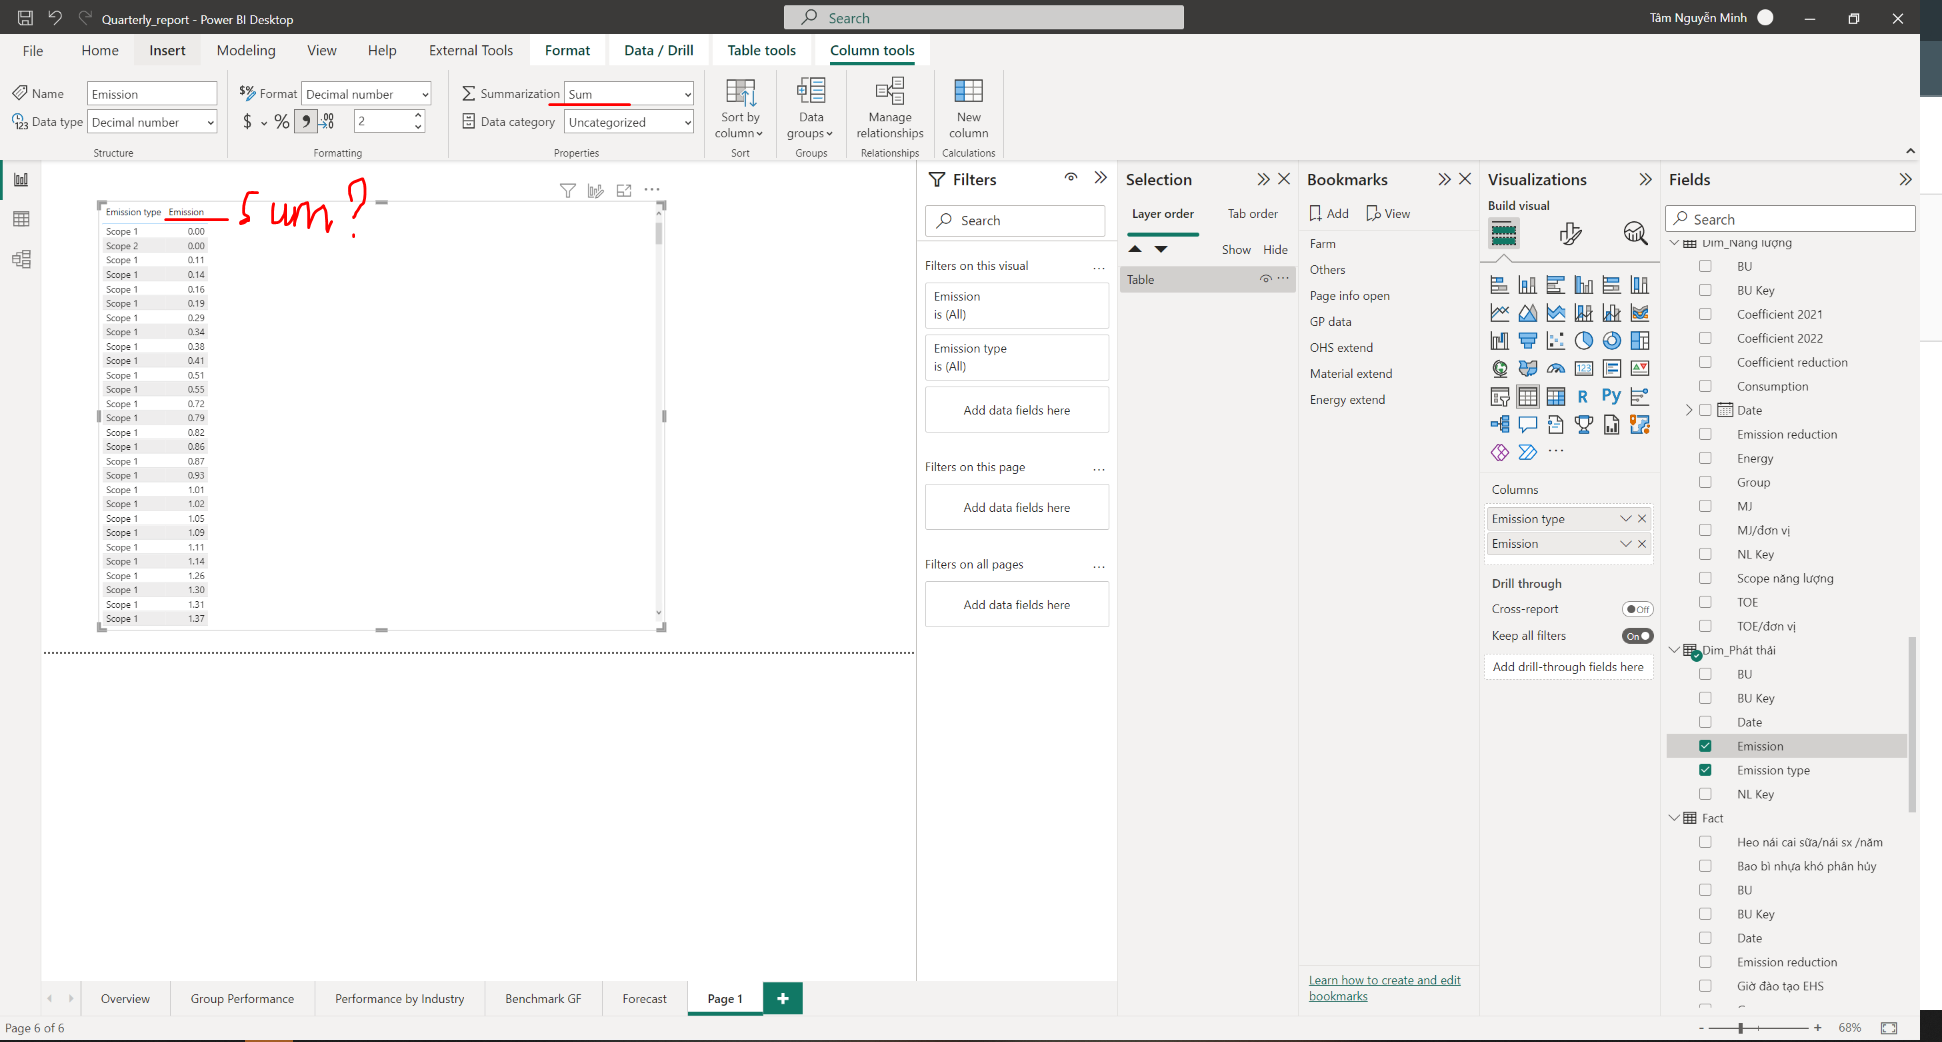Pick the Slicer visual

(x=1499, y=397)
